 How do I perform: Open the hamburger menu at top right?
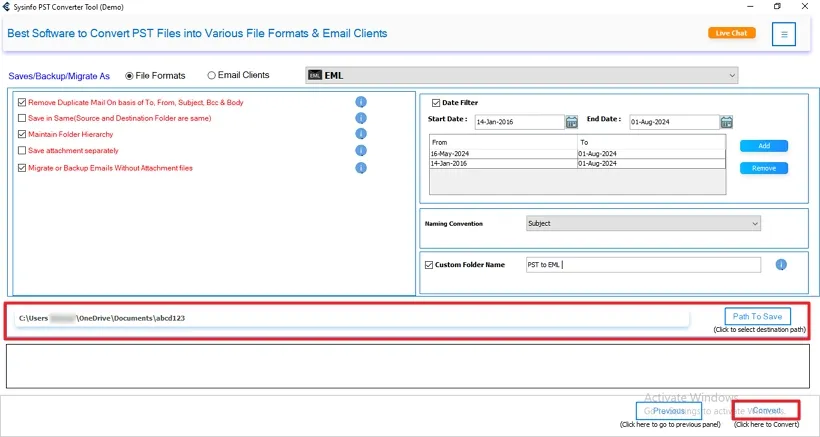pos(784,34)
